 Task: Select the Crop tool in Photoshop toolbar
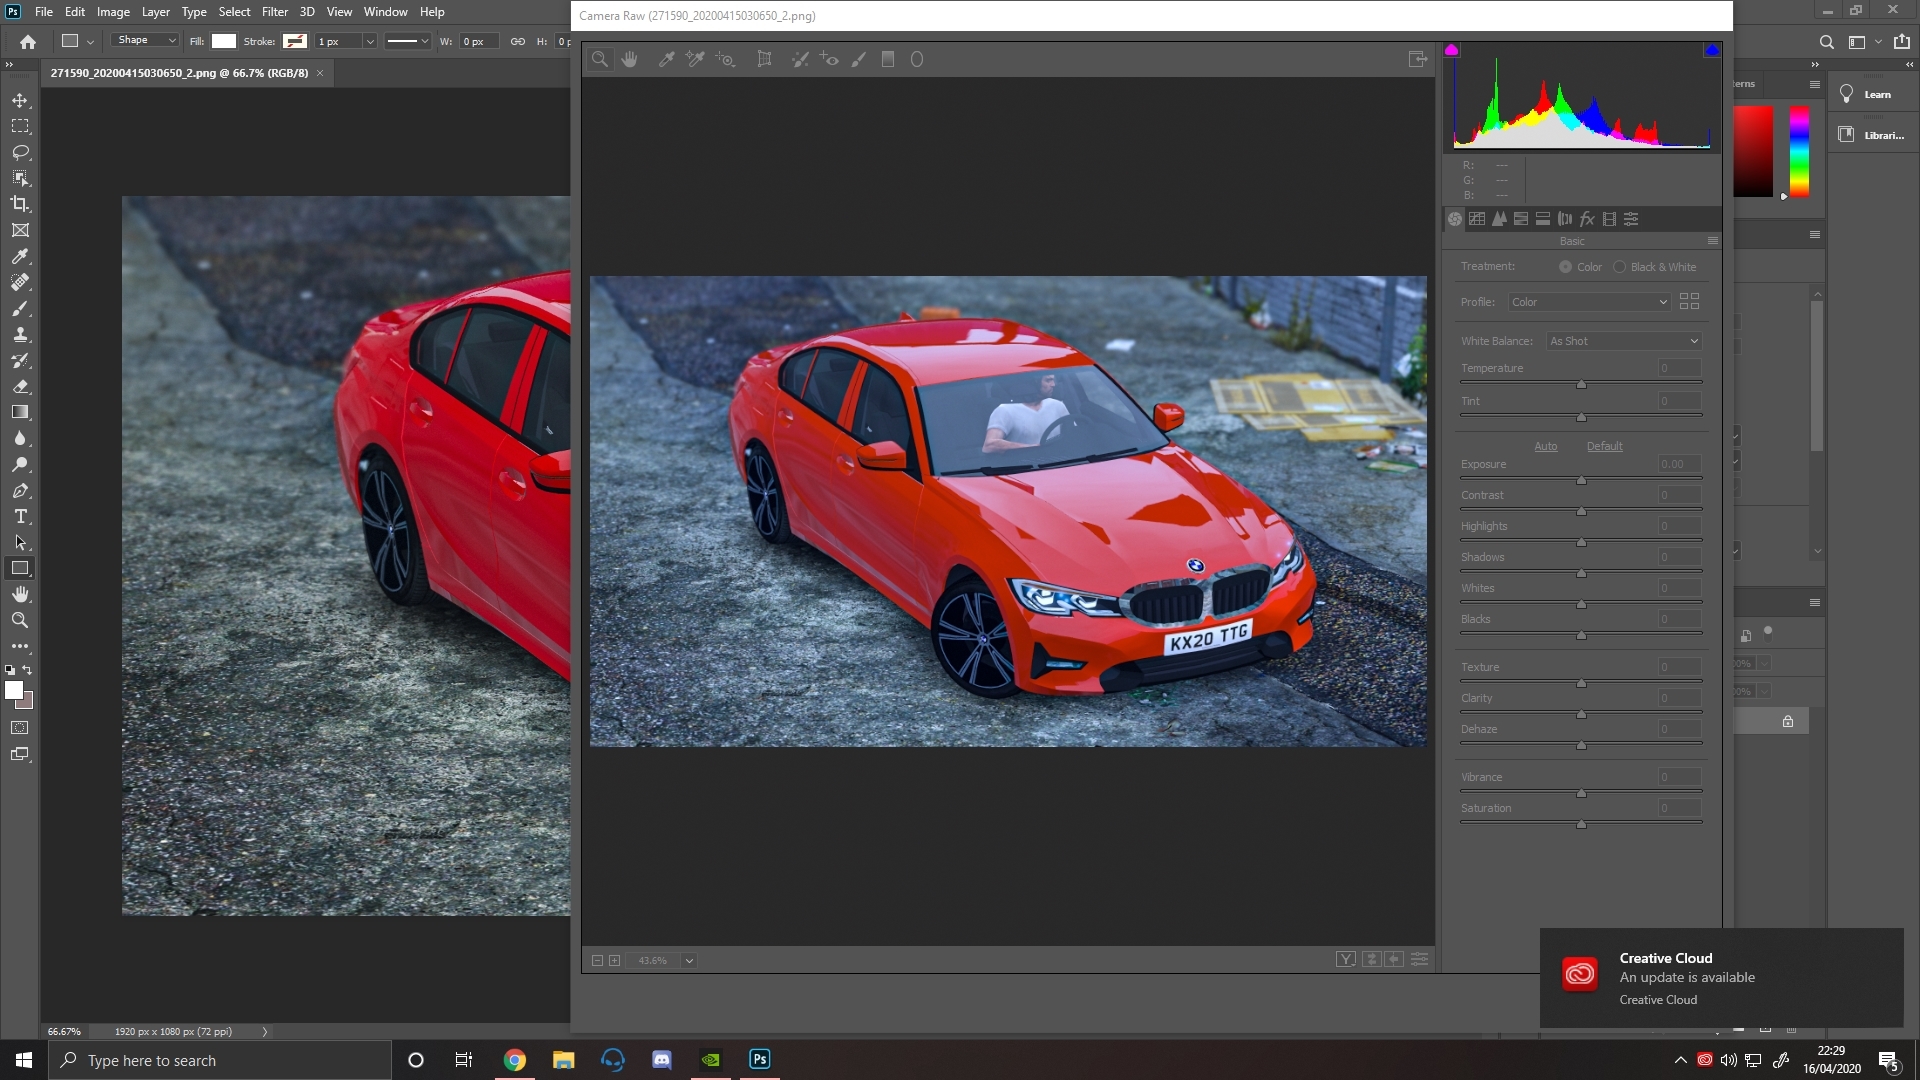click(20, 204)
